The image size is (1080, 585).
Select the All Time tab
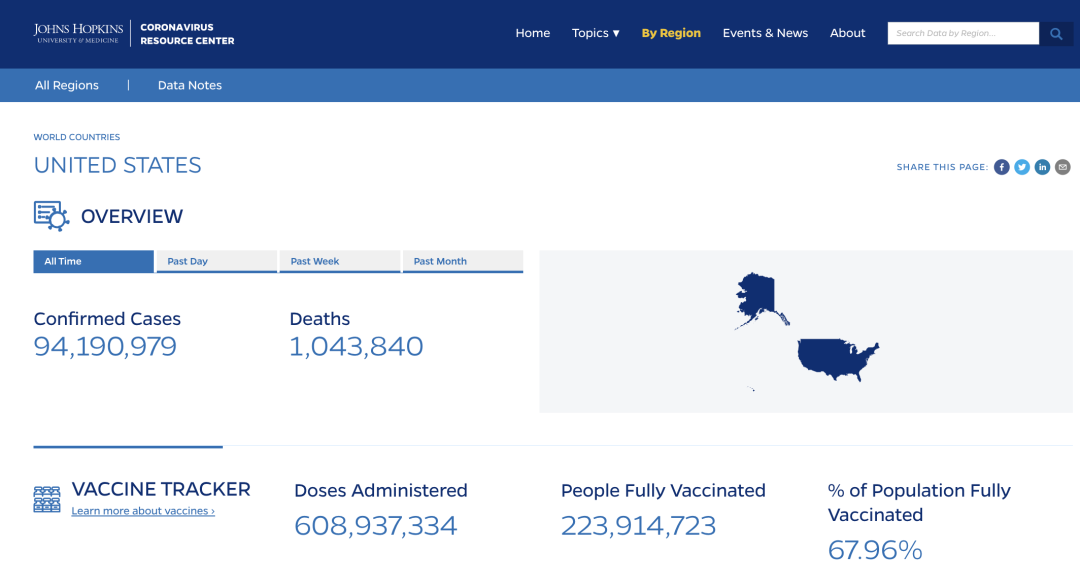[94, 261]
